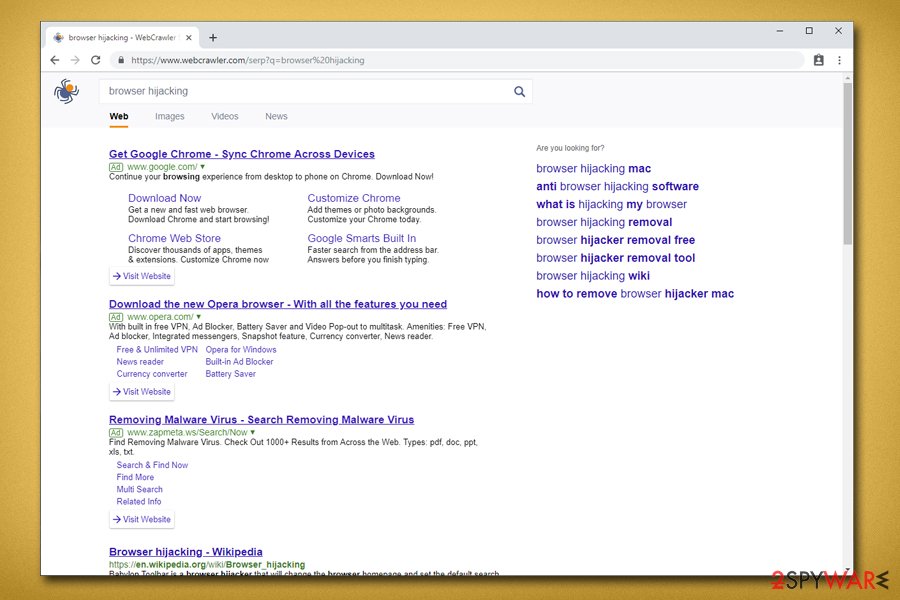Open the Battery Saver link
The image size is (900, 600).
click(231, 374)
